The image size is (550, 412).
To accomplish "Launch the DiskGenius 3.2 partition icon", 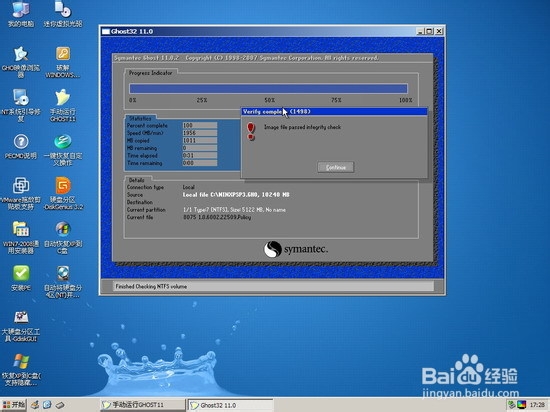I will (63, 193).
